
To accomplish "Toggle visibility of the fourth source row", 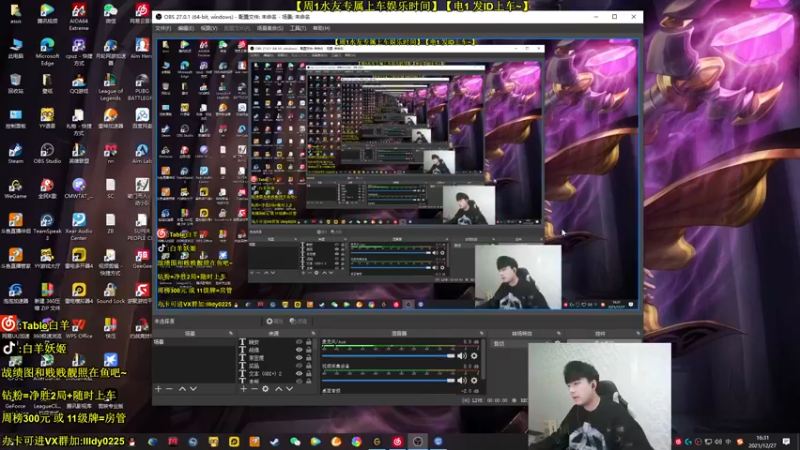I will point(299,366).
